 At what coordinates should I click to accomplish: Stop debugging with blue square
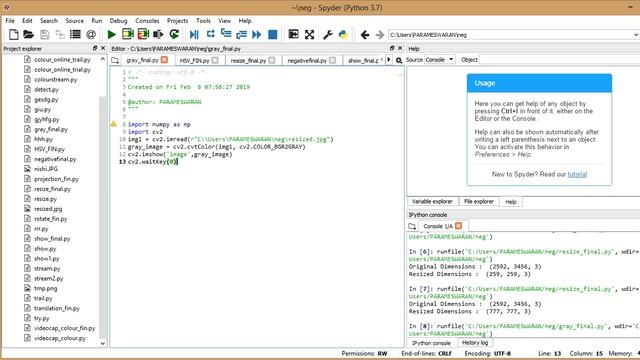(x=273, y=35)
